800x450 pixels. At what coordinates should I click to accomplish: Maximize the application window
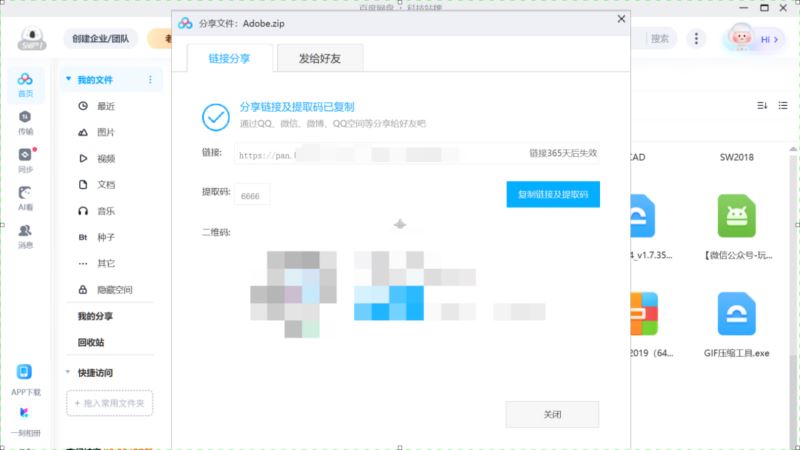(x=764, y=8)
